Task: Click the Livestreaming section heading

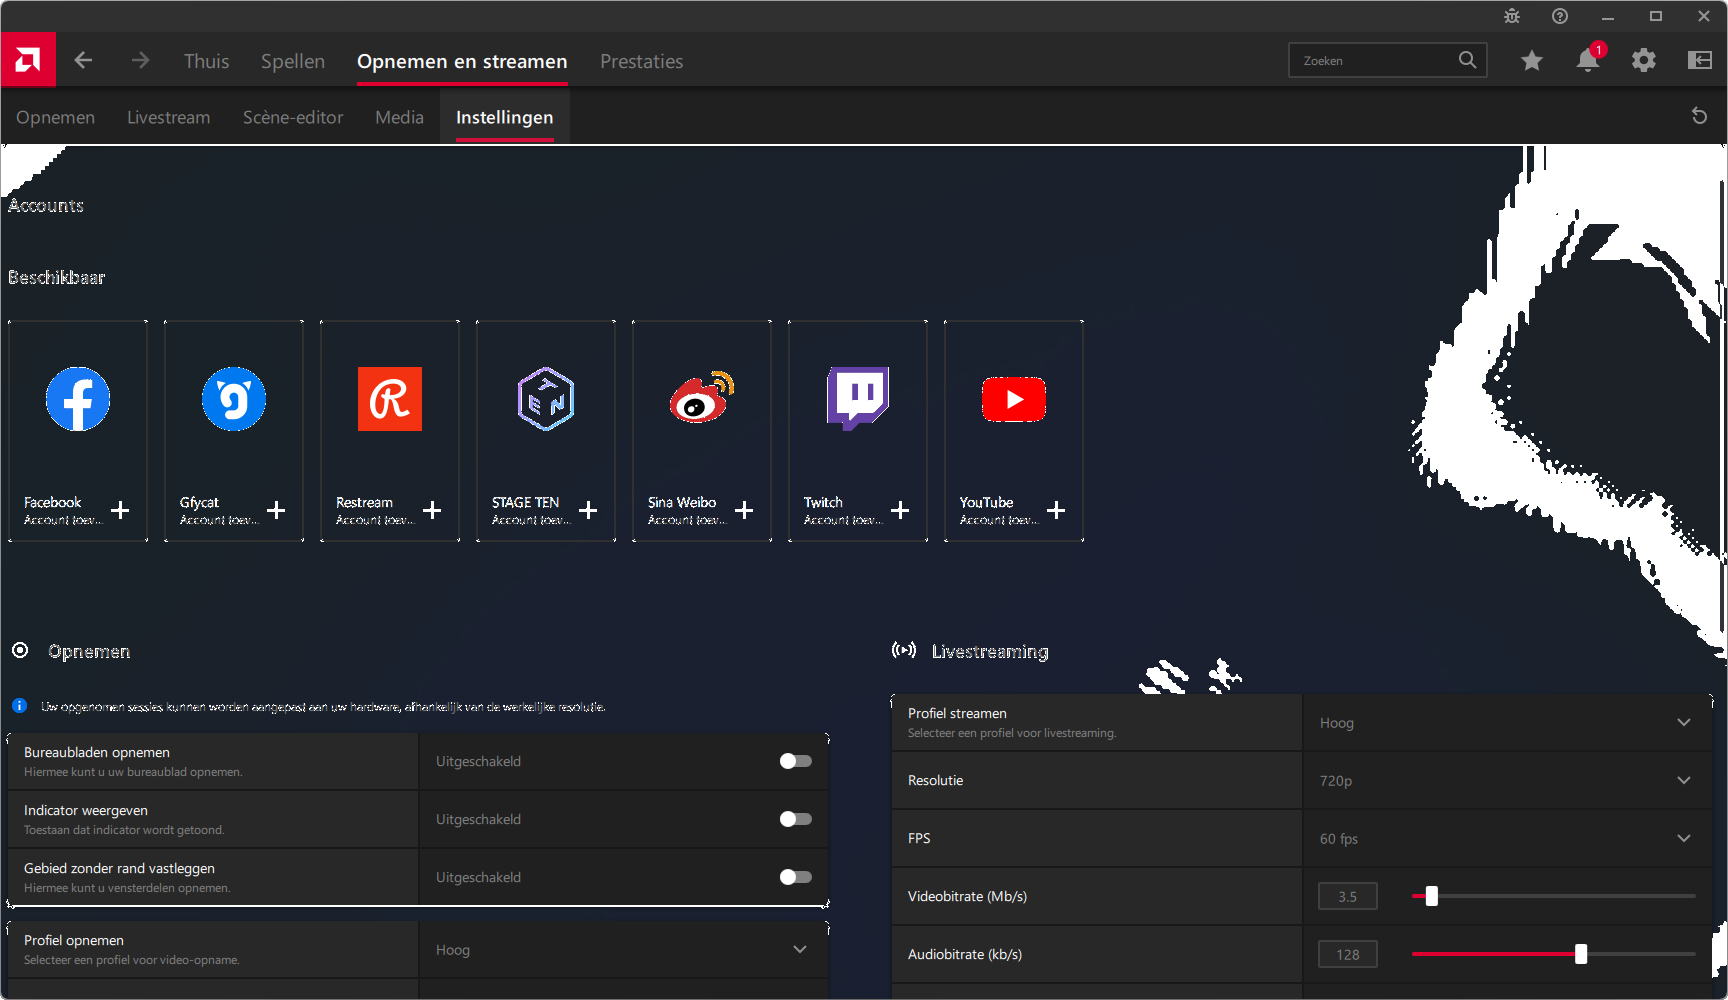Action: [990, 651]
